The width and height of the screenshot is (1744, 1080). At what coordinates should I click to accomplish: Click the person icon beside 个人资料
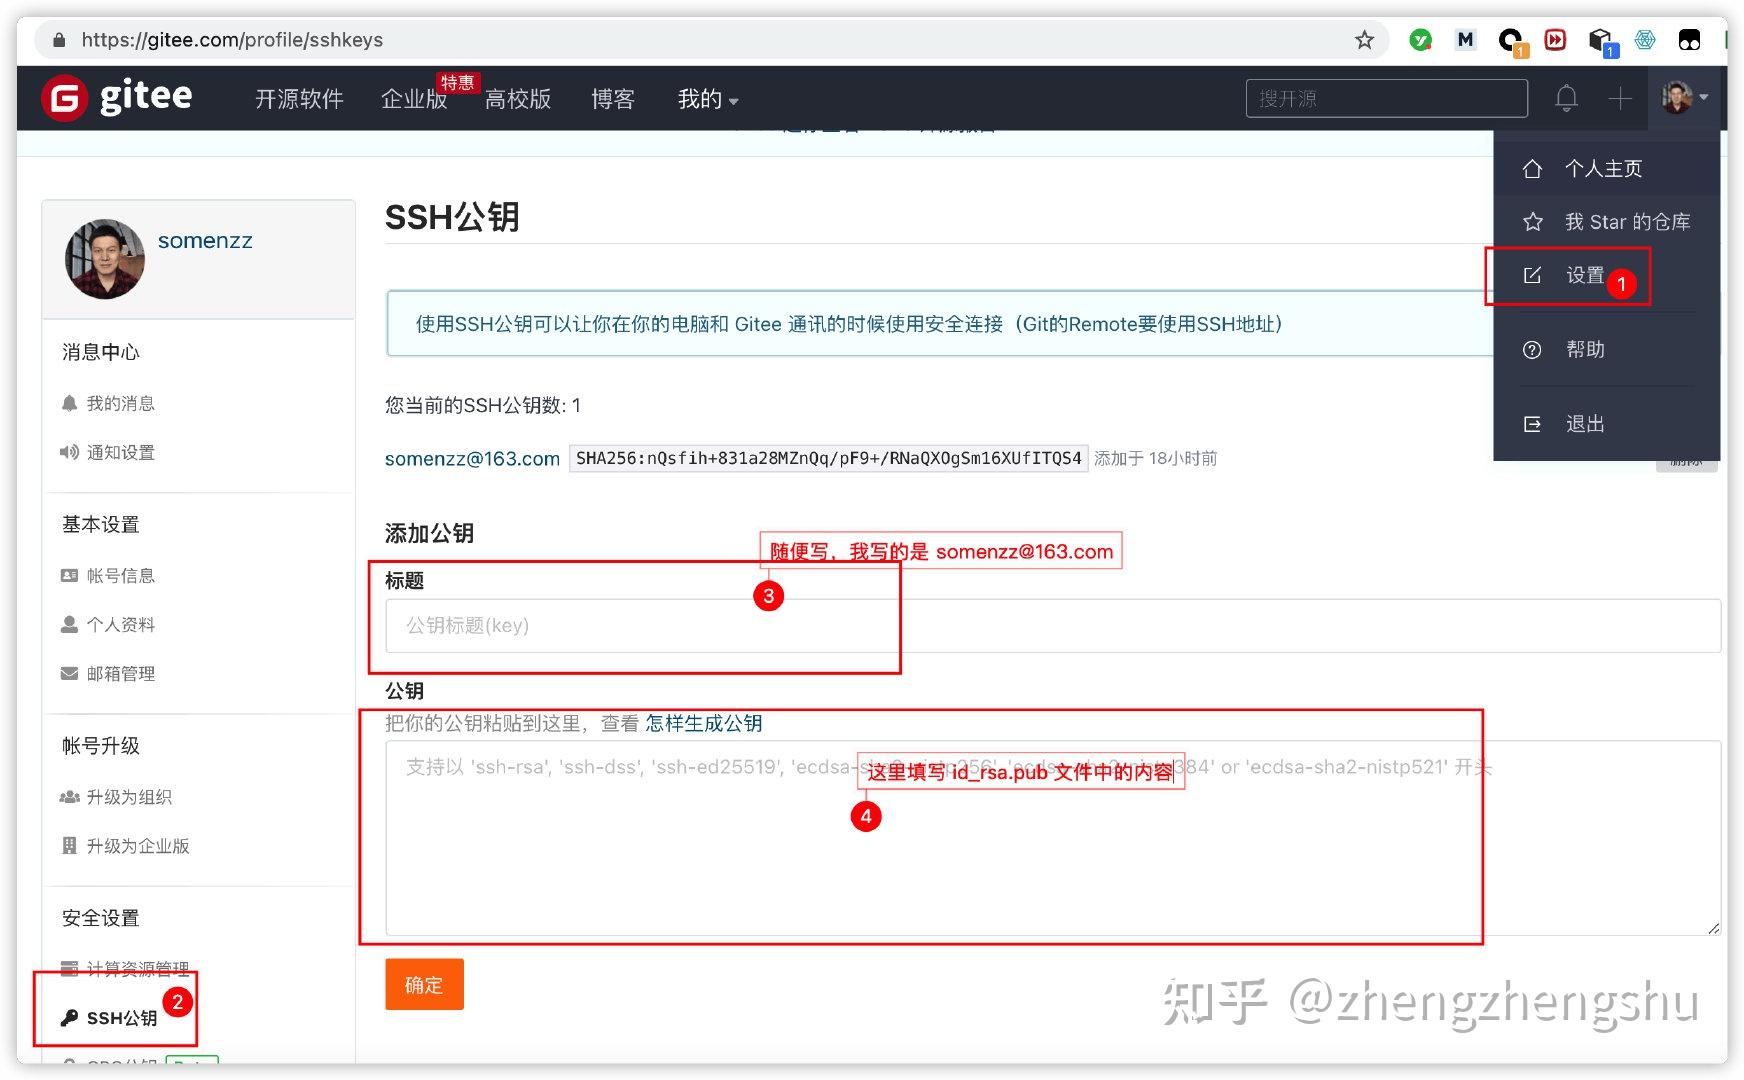point(69,623)
